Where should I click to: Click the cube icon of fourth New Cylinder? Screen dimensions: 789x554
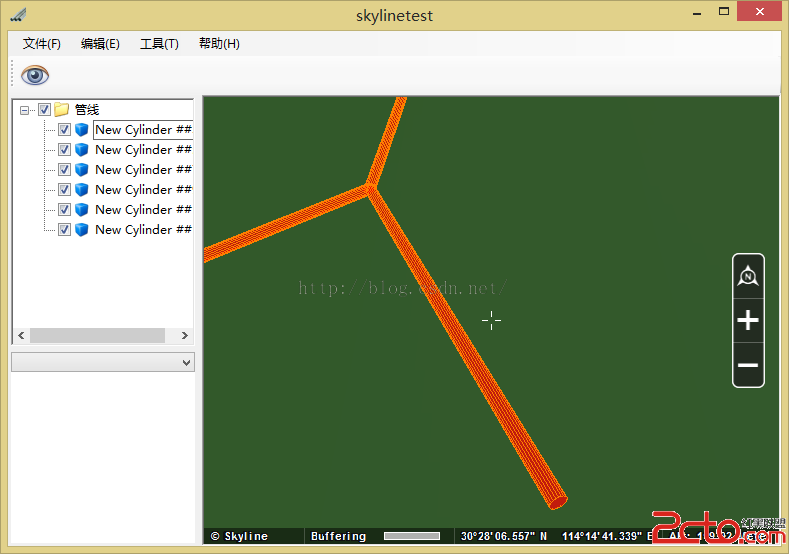point(82,190)
